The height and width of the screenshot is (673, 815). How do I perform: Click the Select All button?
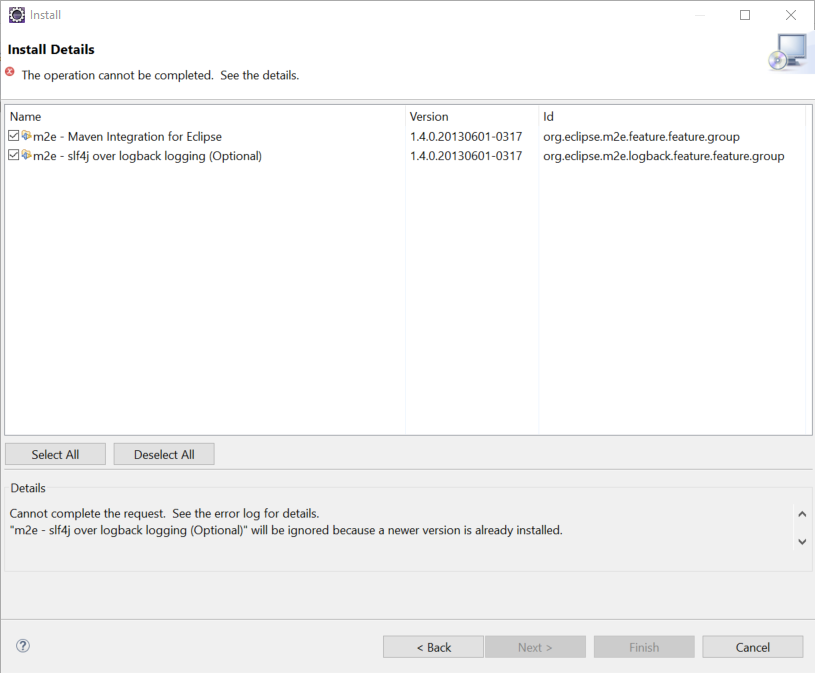pyautogui.click(x=55, y=454)
